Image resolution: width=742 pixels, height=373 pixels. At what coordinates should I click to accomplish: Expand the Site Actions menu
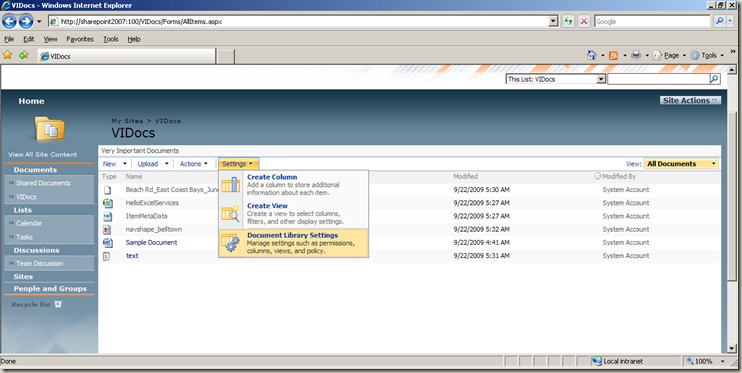tap(690, 100)
